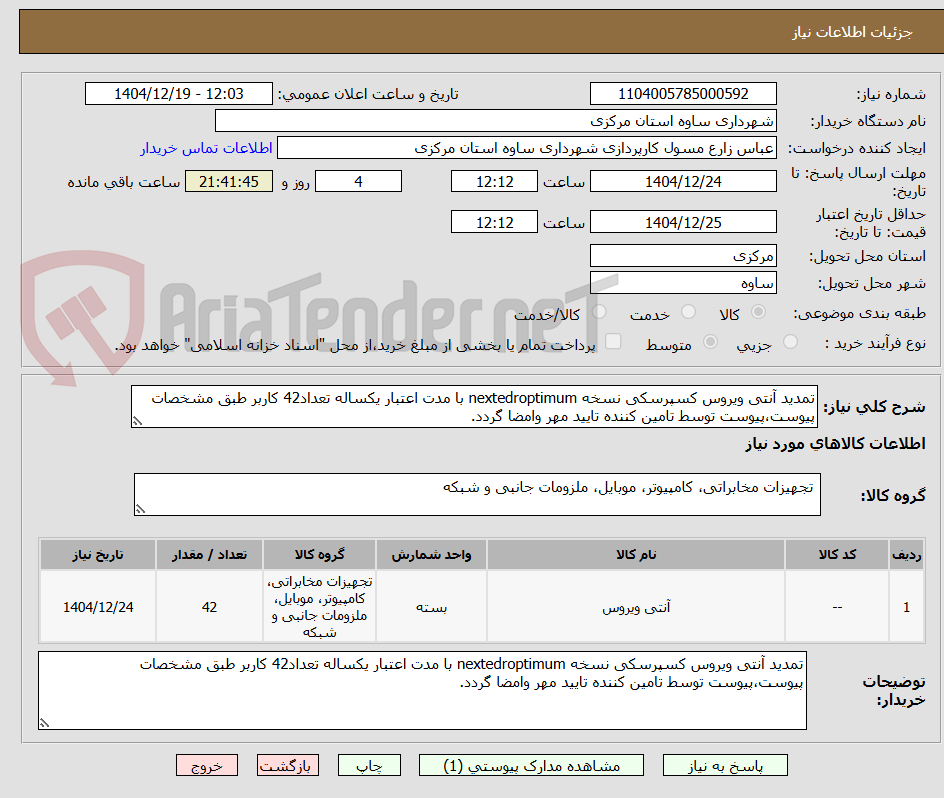Viewport: 944px width, 798px height.
Task: Click the خروج exit button
Action: pos(206,765)
